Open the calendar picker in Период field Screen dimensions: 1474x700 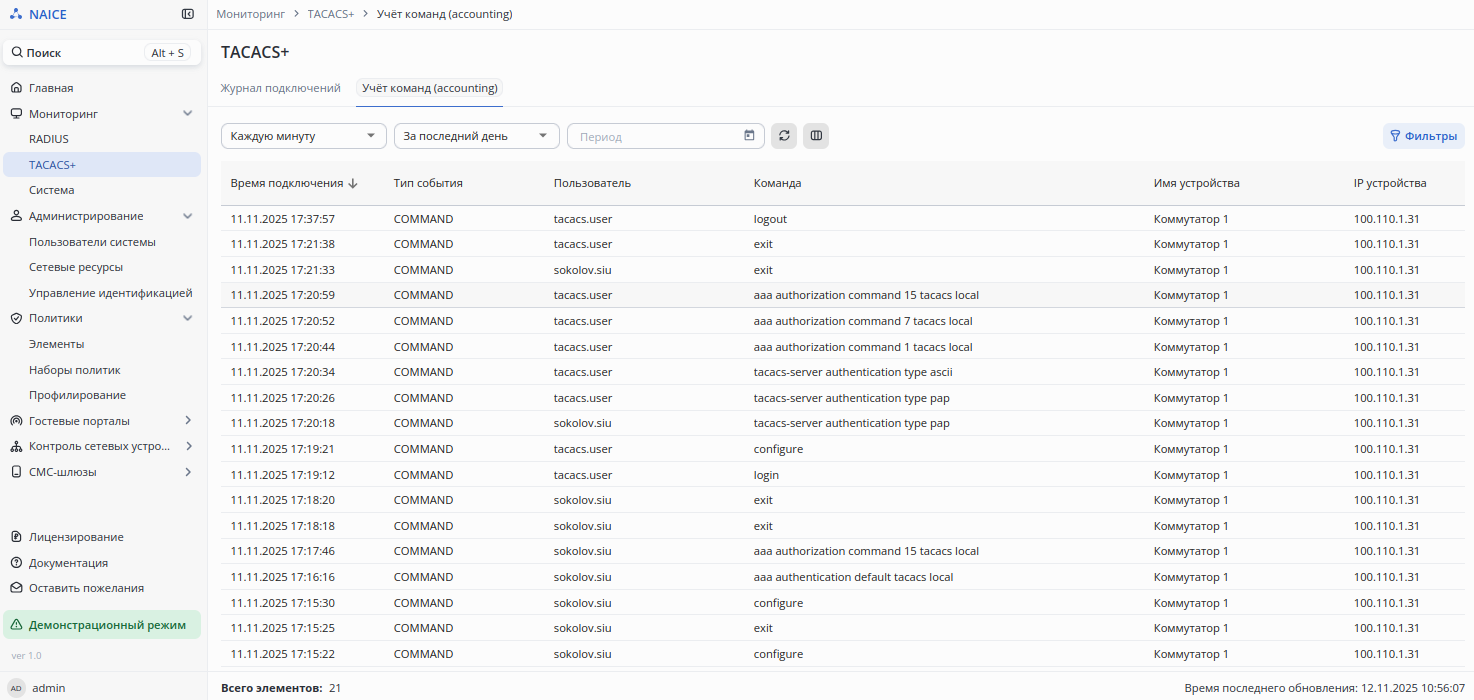(749, 136)
